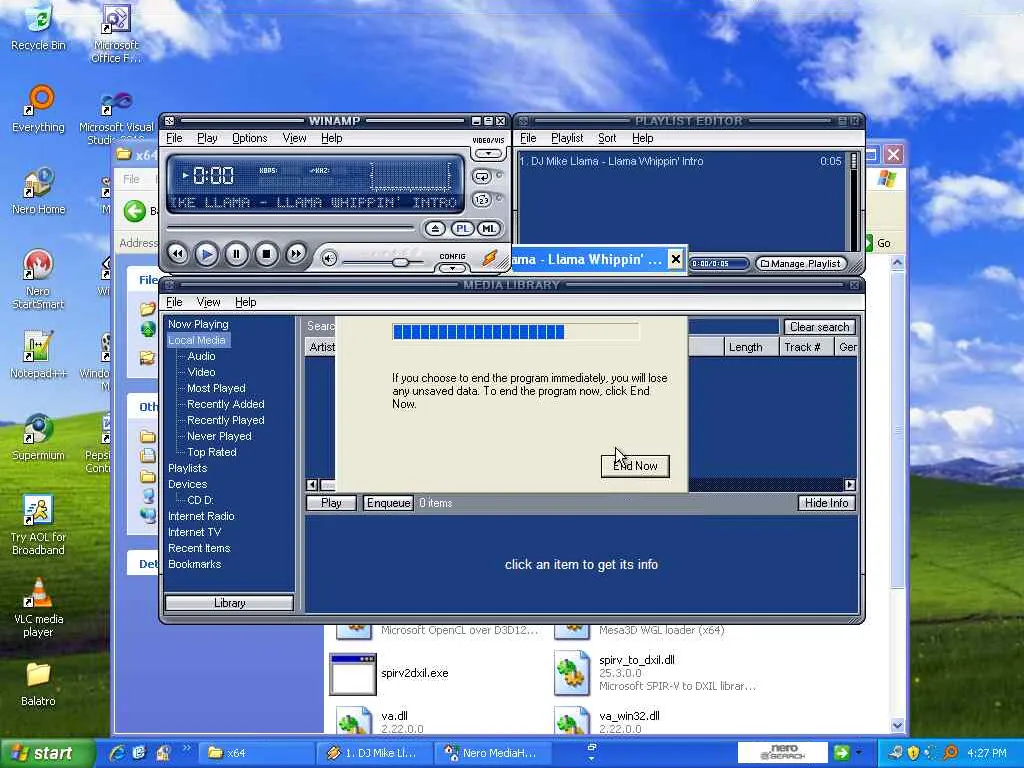
Task: Click End Now button in dialog
Action: pos(635,466)
